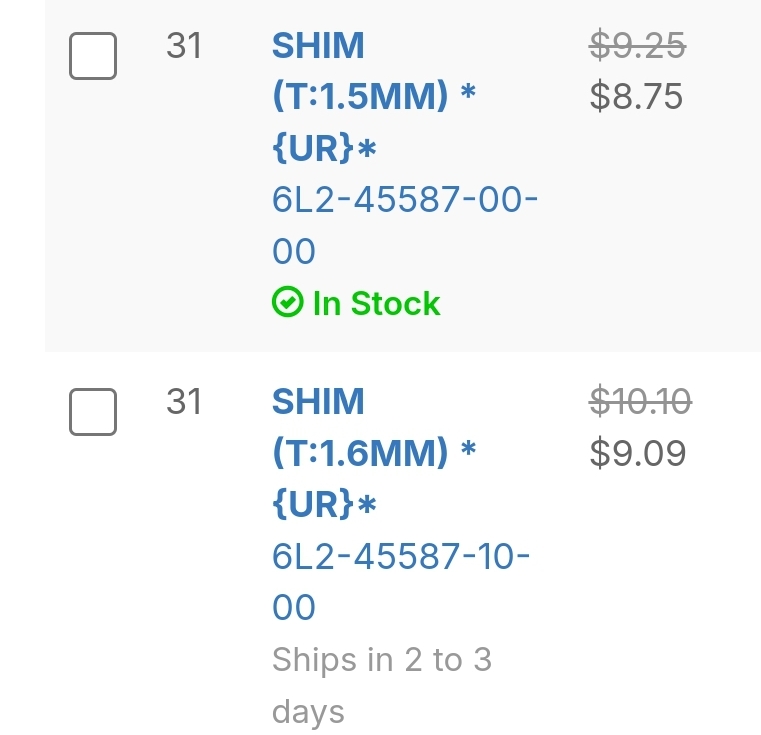Click the asterisk after (T:1.6MM)
The image size is (761, 735).
(467, 451)
